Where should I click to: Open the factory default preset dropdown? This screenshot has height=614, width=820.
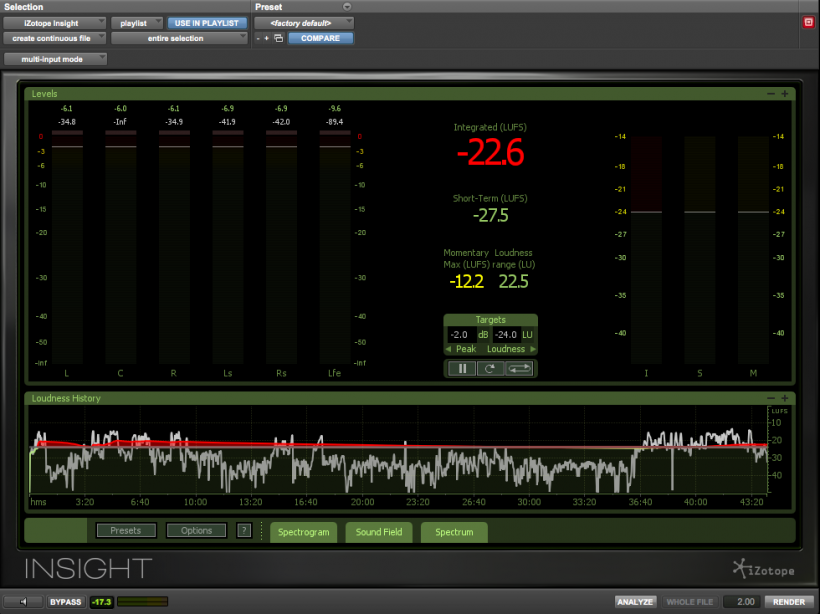[x=303, y=22]
